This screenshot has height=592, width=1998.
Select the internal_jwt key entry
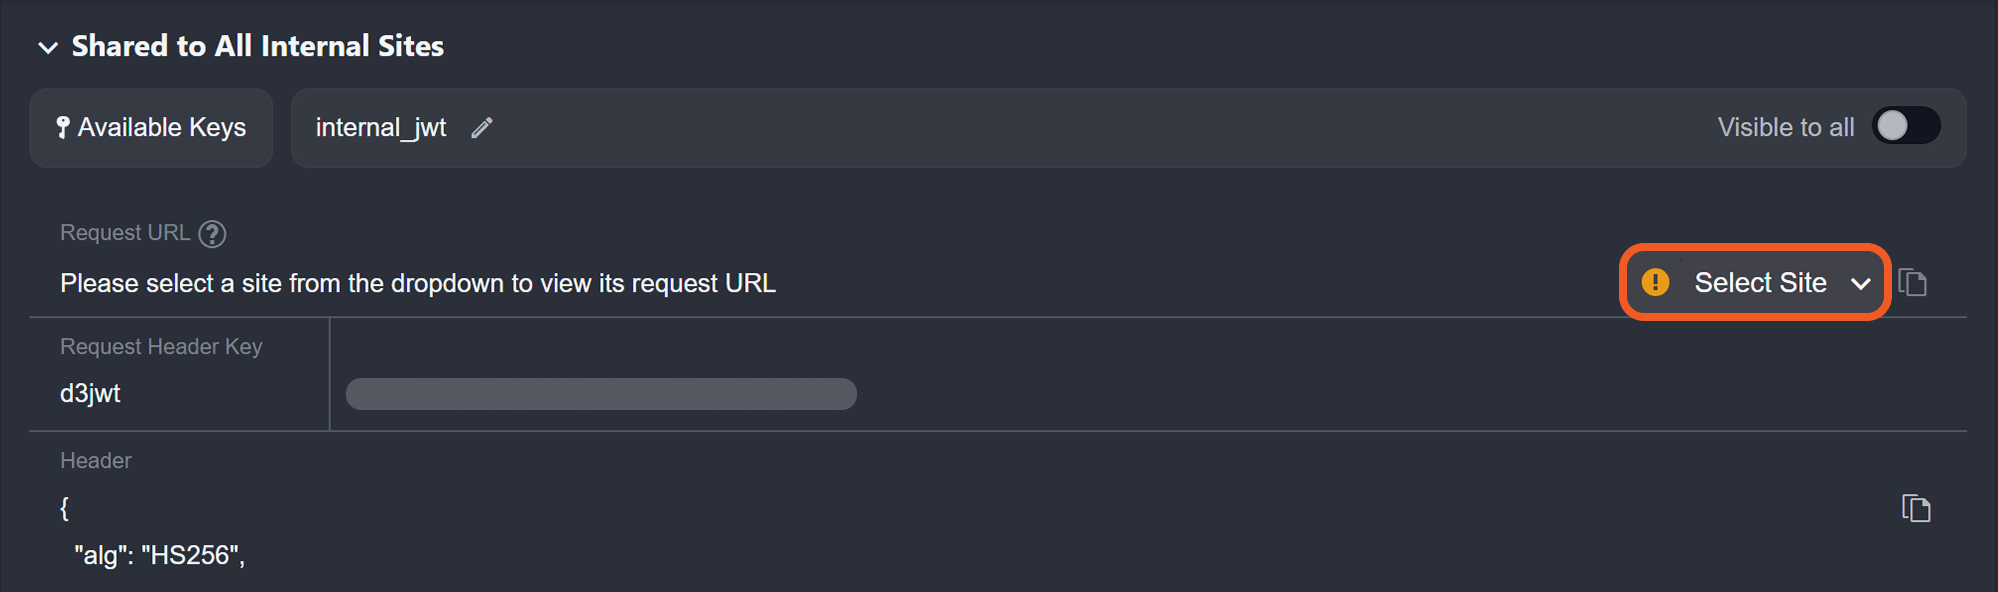click(x=381, y=128)
